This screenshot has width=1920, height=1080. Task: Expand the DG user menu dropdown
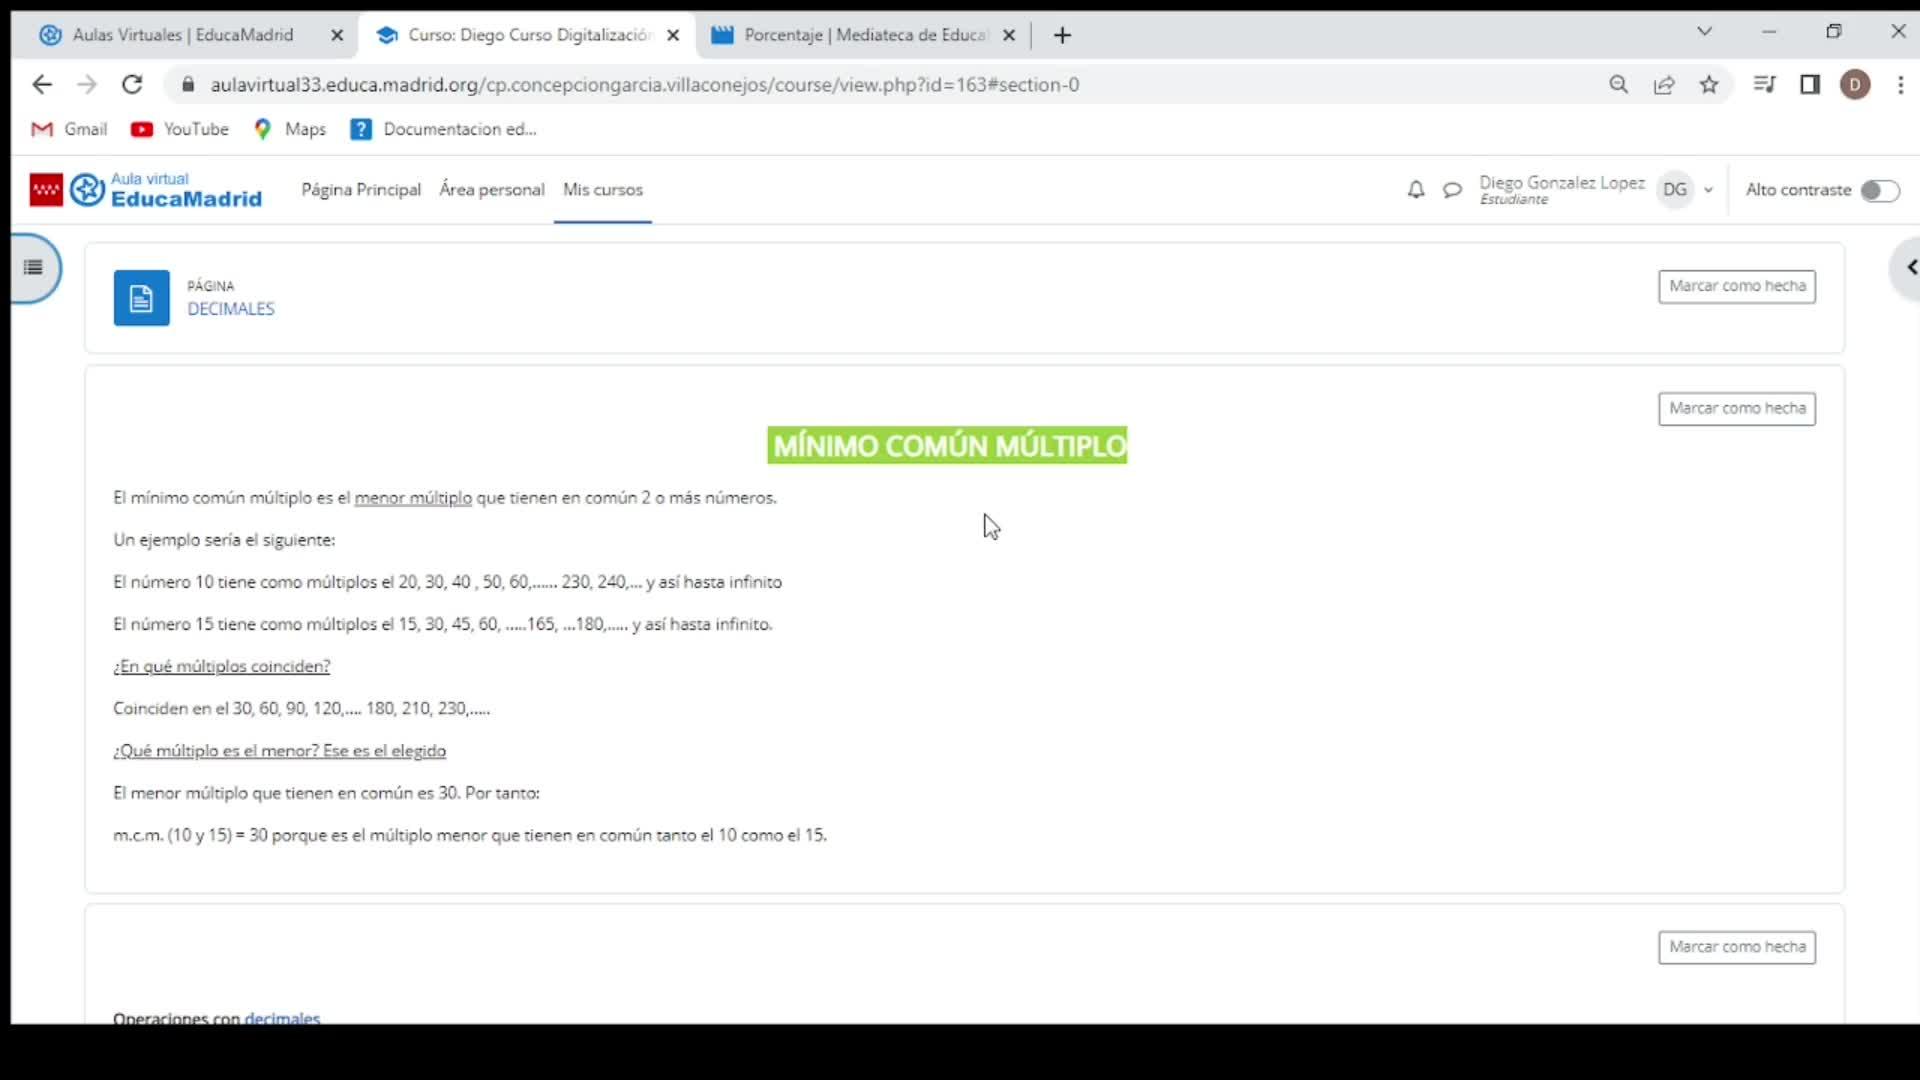1708,190
